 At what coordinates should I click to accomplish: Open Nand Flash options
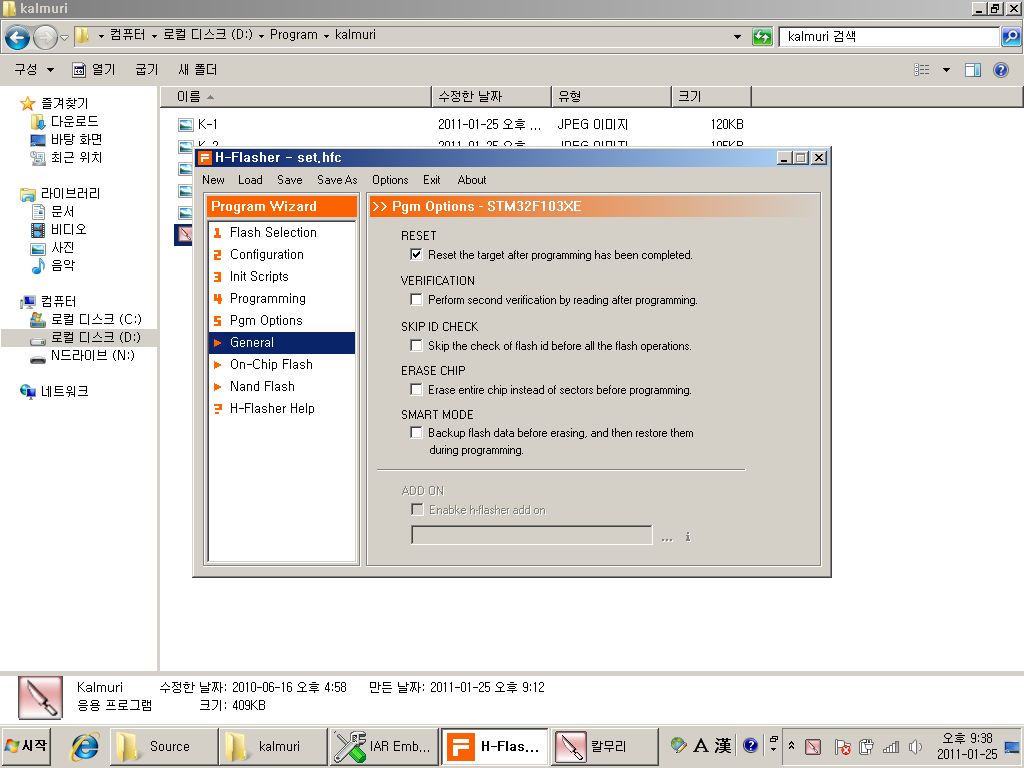pyautogui.click(x=262, y=387)
